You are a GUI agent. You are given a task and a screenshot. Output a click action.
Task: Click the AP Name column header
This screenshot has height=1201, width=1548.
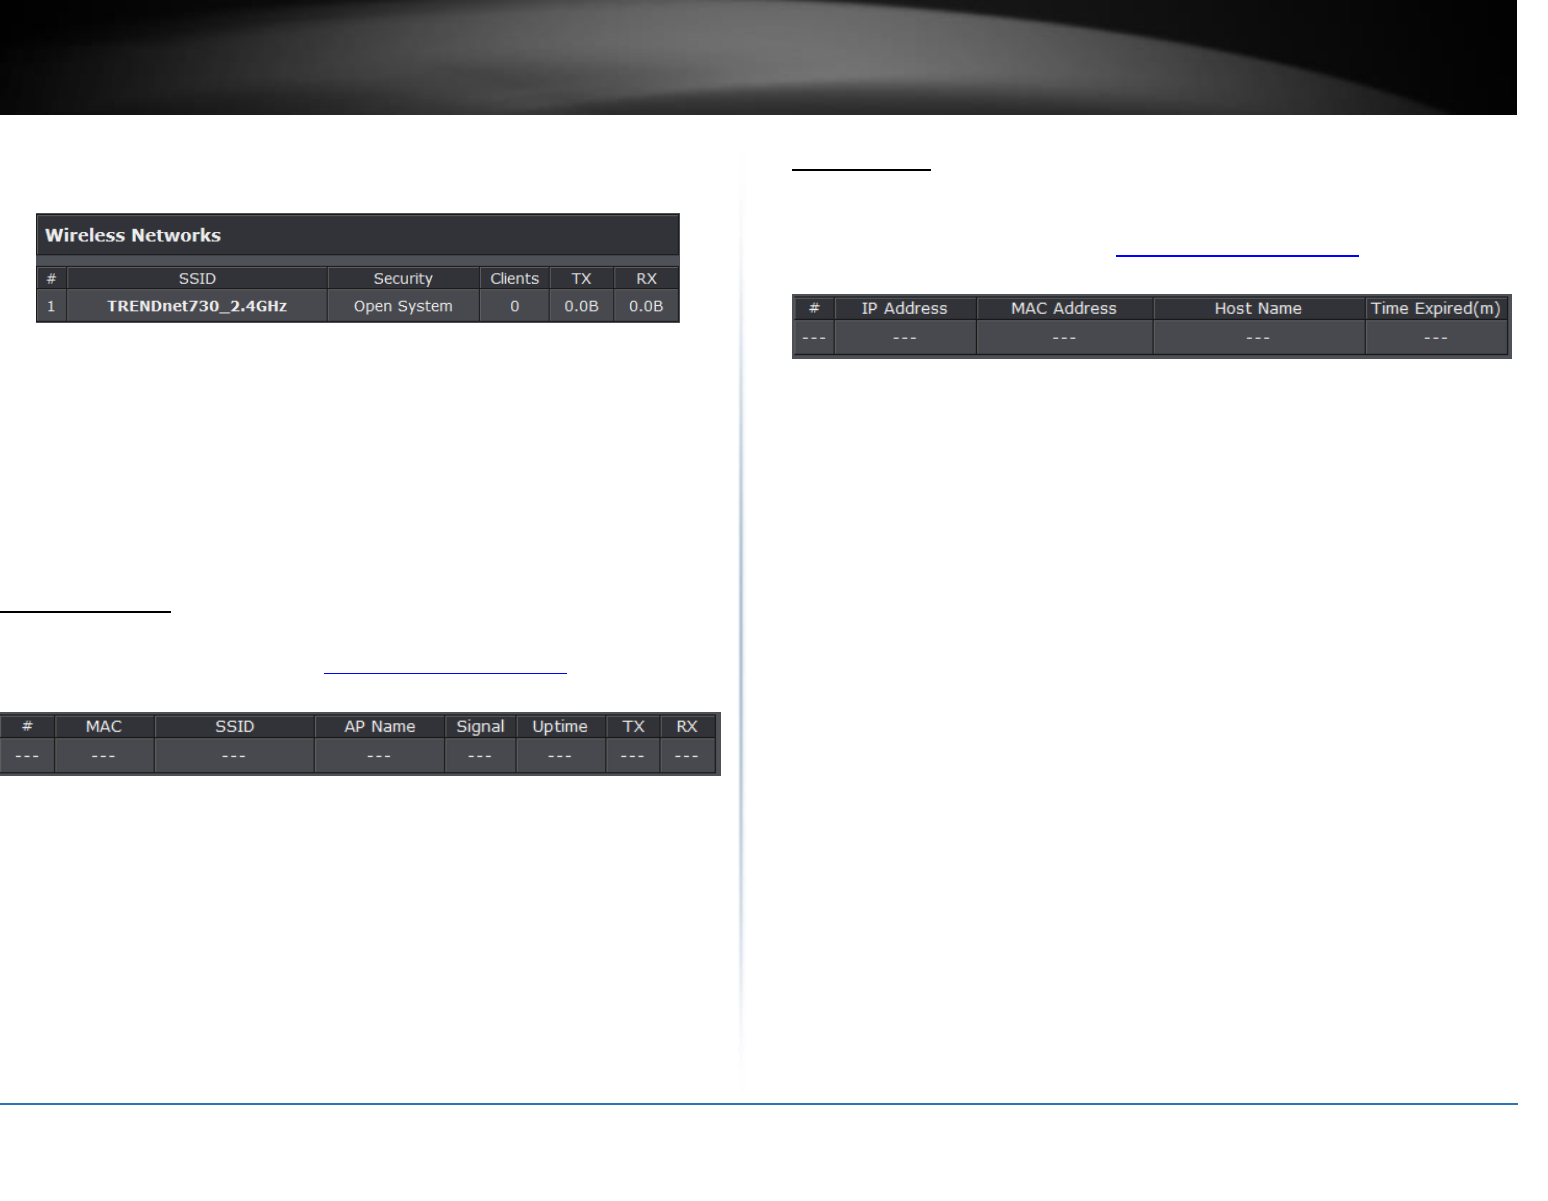tap(379, 726)
